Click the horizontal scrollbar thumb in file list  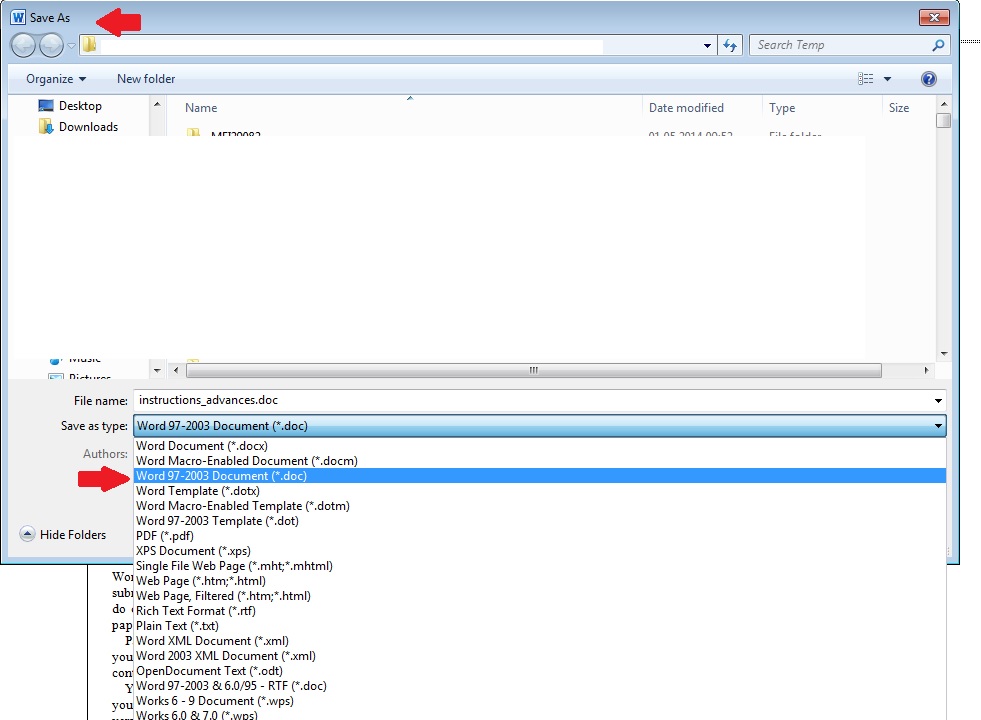[x=534, y=370]
